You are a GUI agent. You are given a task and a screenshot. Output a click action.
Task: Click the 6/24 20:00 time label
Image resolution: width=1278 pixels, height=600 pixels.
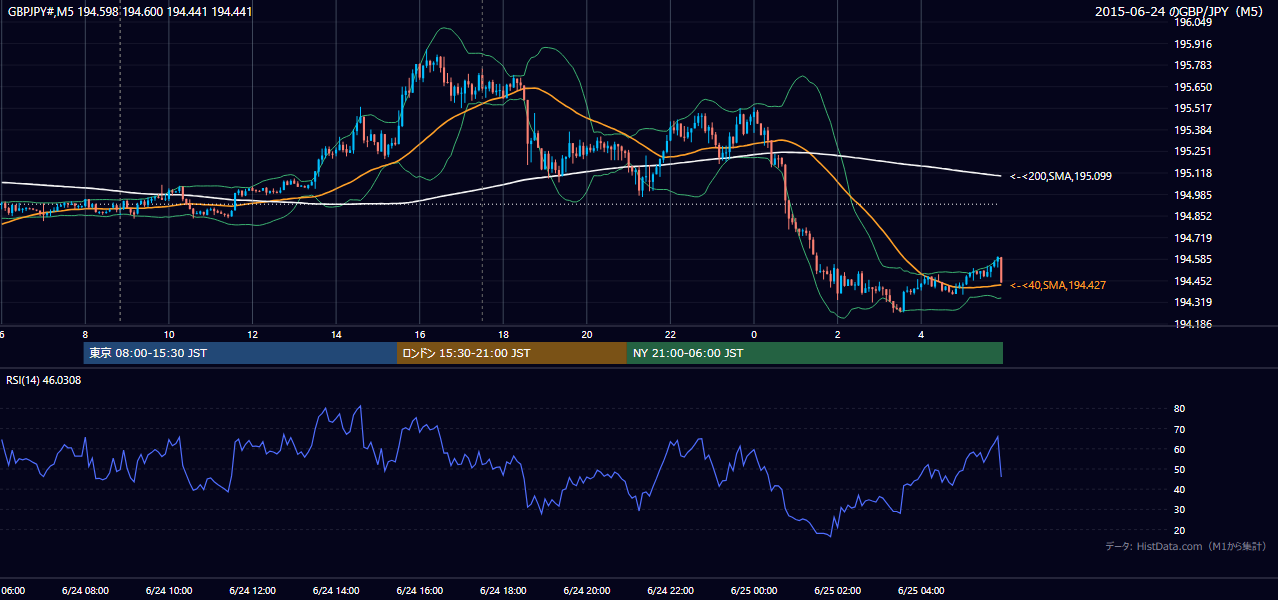[587, 590]
